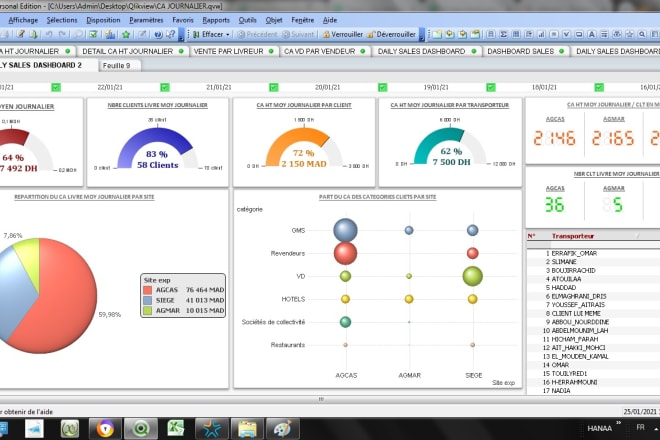Viewport: 660px width, 440px height.
Task: Open the Objet menu
Action: pyautogui.click(x=274, y=20)
